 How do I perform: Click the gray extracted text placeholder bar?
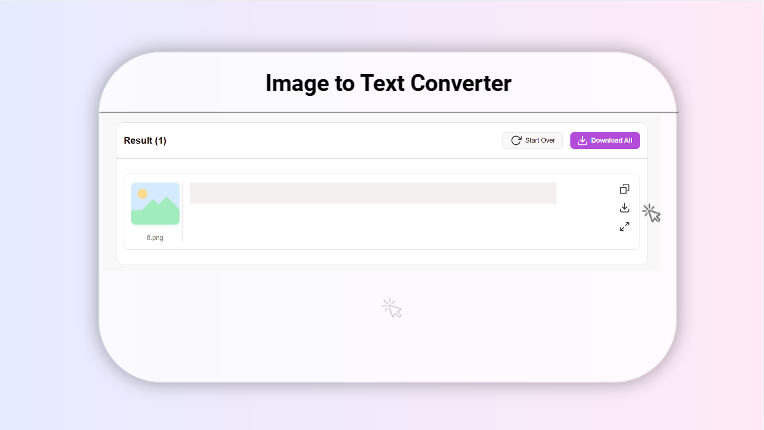click(372, 193)
